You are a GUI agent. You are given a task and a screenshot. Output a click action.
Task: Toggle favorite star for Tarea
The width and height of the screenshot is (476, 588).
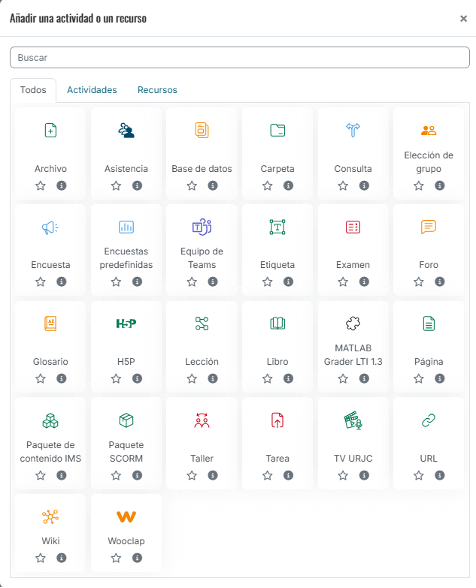(x=267, y=476)
